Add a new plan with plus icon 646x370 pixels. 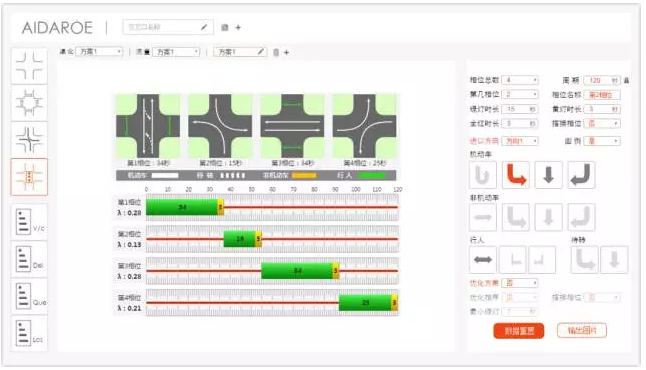pos(286,52)
